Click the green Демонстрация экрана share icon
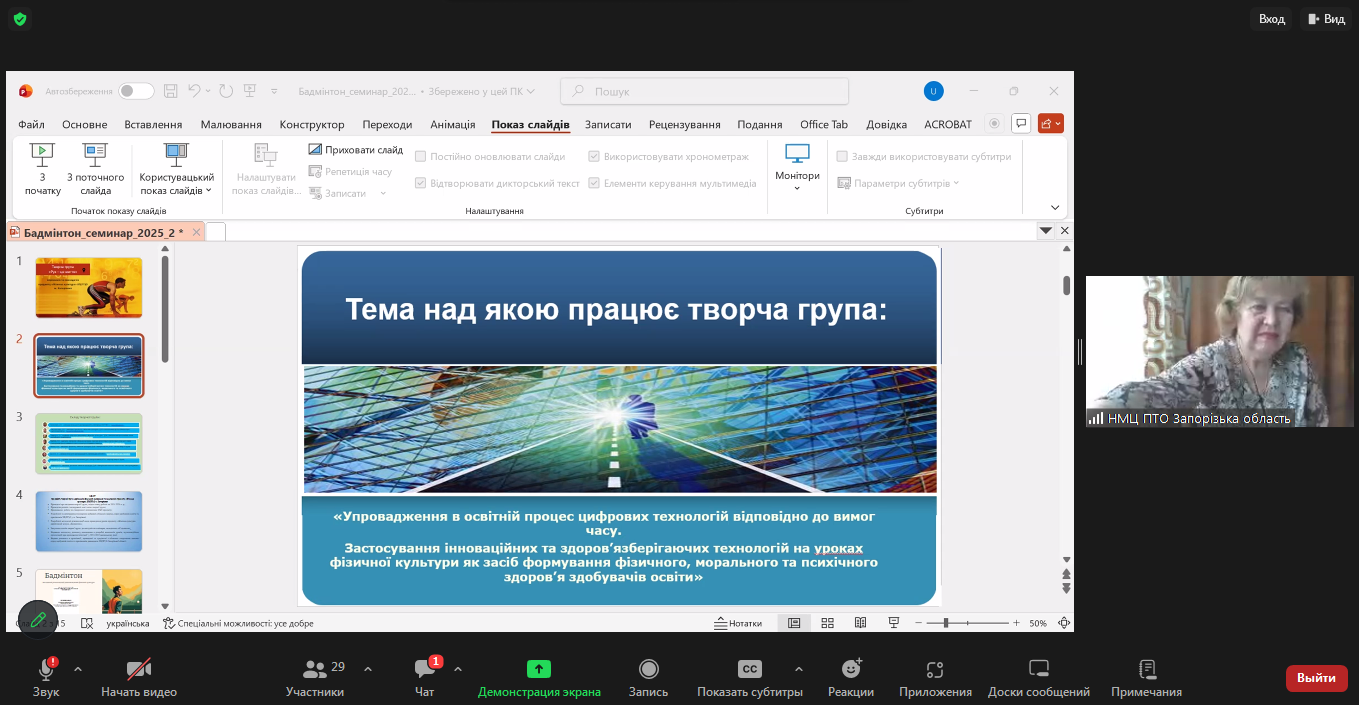Viewport: 1359px width, 705px height. coord(539,670)
